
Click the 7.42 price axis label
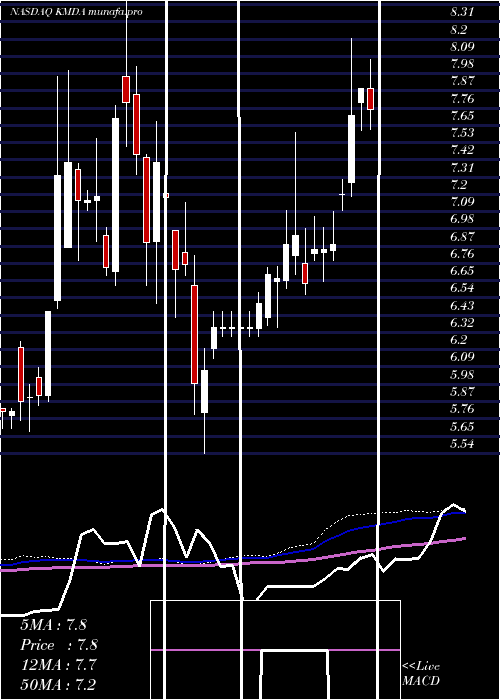click(x=462, y=150)
